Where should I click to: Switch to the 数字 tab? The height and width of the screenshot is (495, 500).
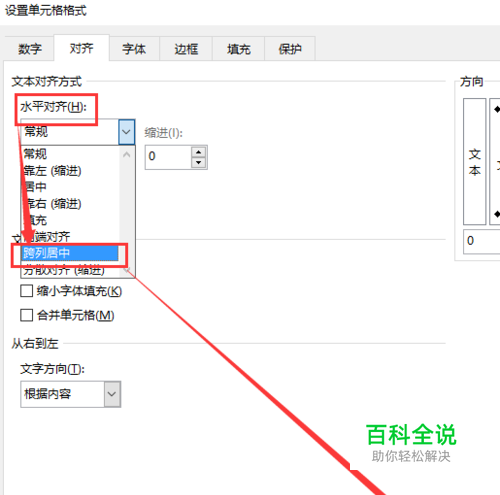click(29, 49)
